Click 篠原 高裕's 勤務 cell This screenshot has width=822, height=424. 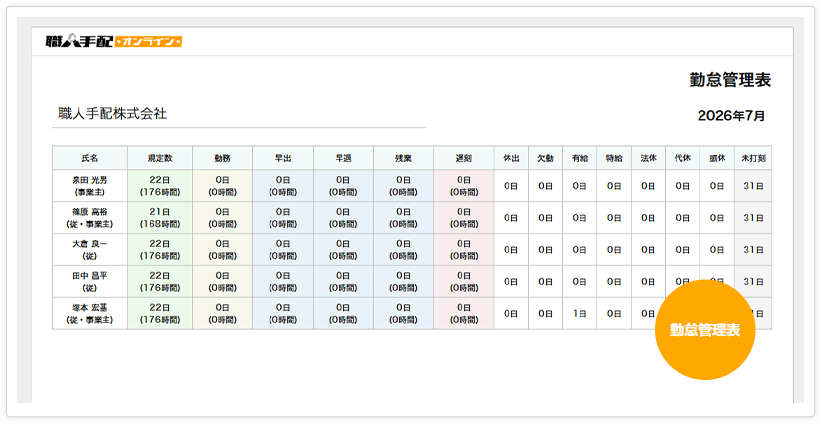(222, 218)
